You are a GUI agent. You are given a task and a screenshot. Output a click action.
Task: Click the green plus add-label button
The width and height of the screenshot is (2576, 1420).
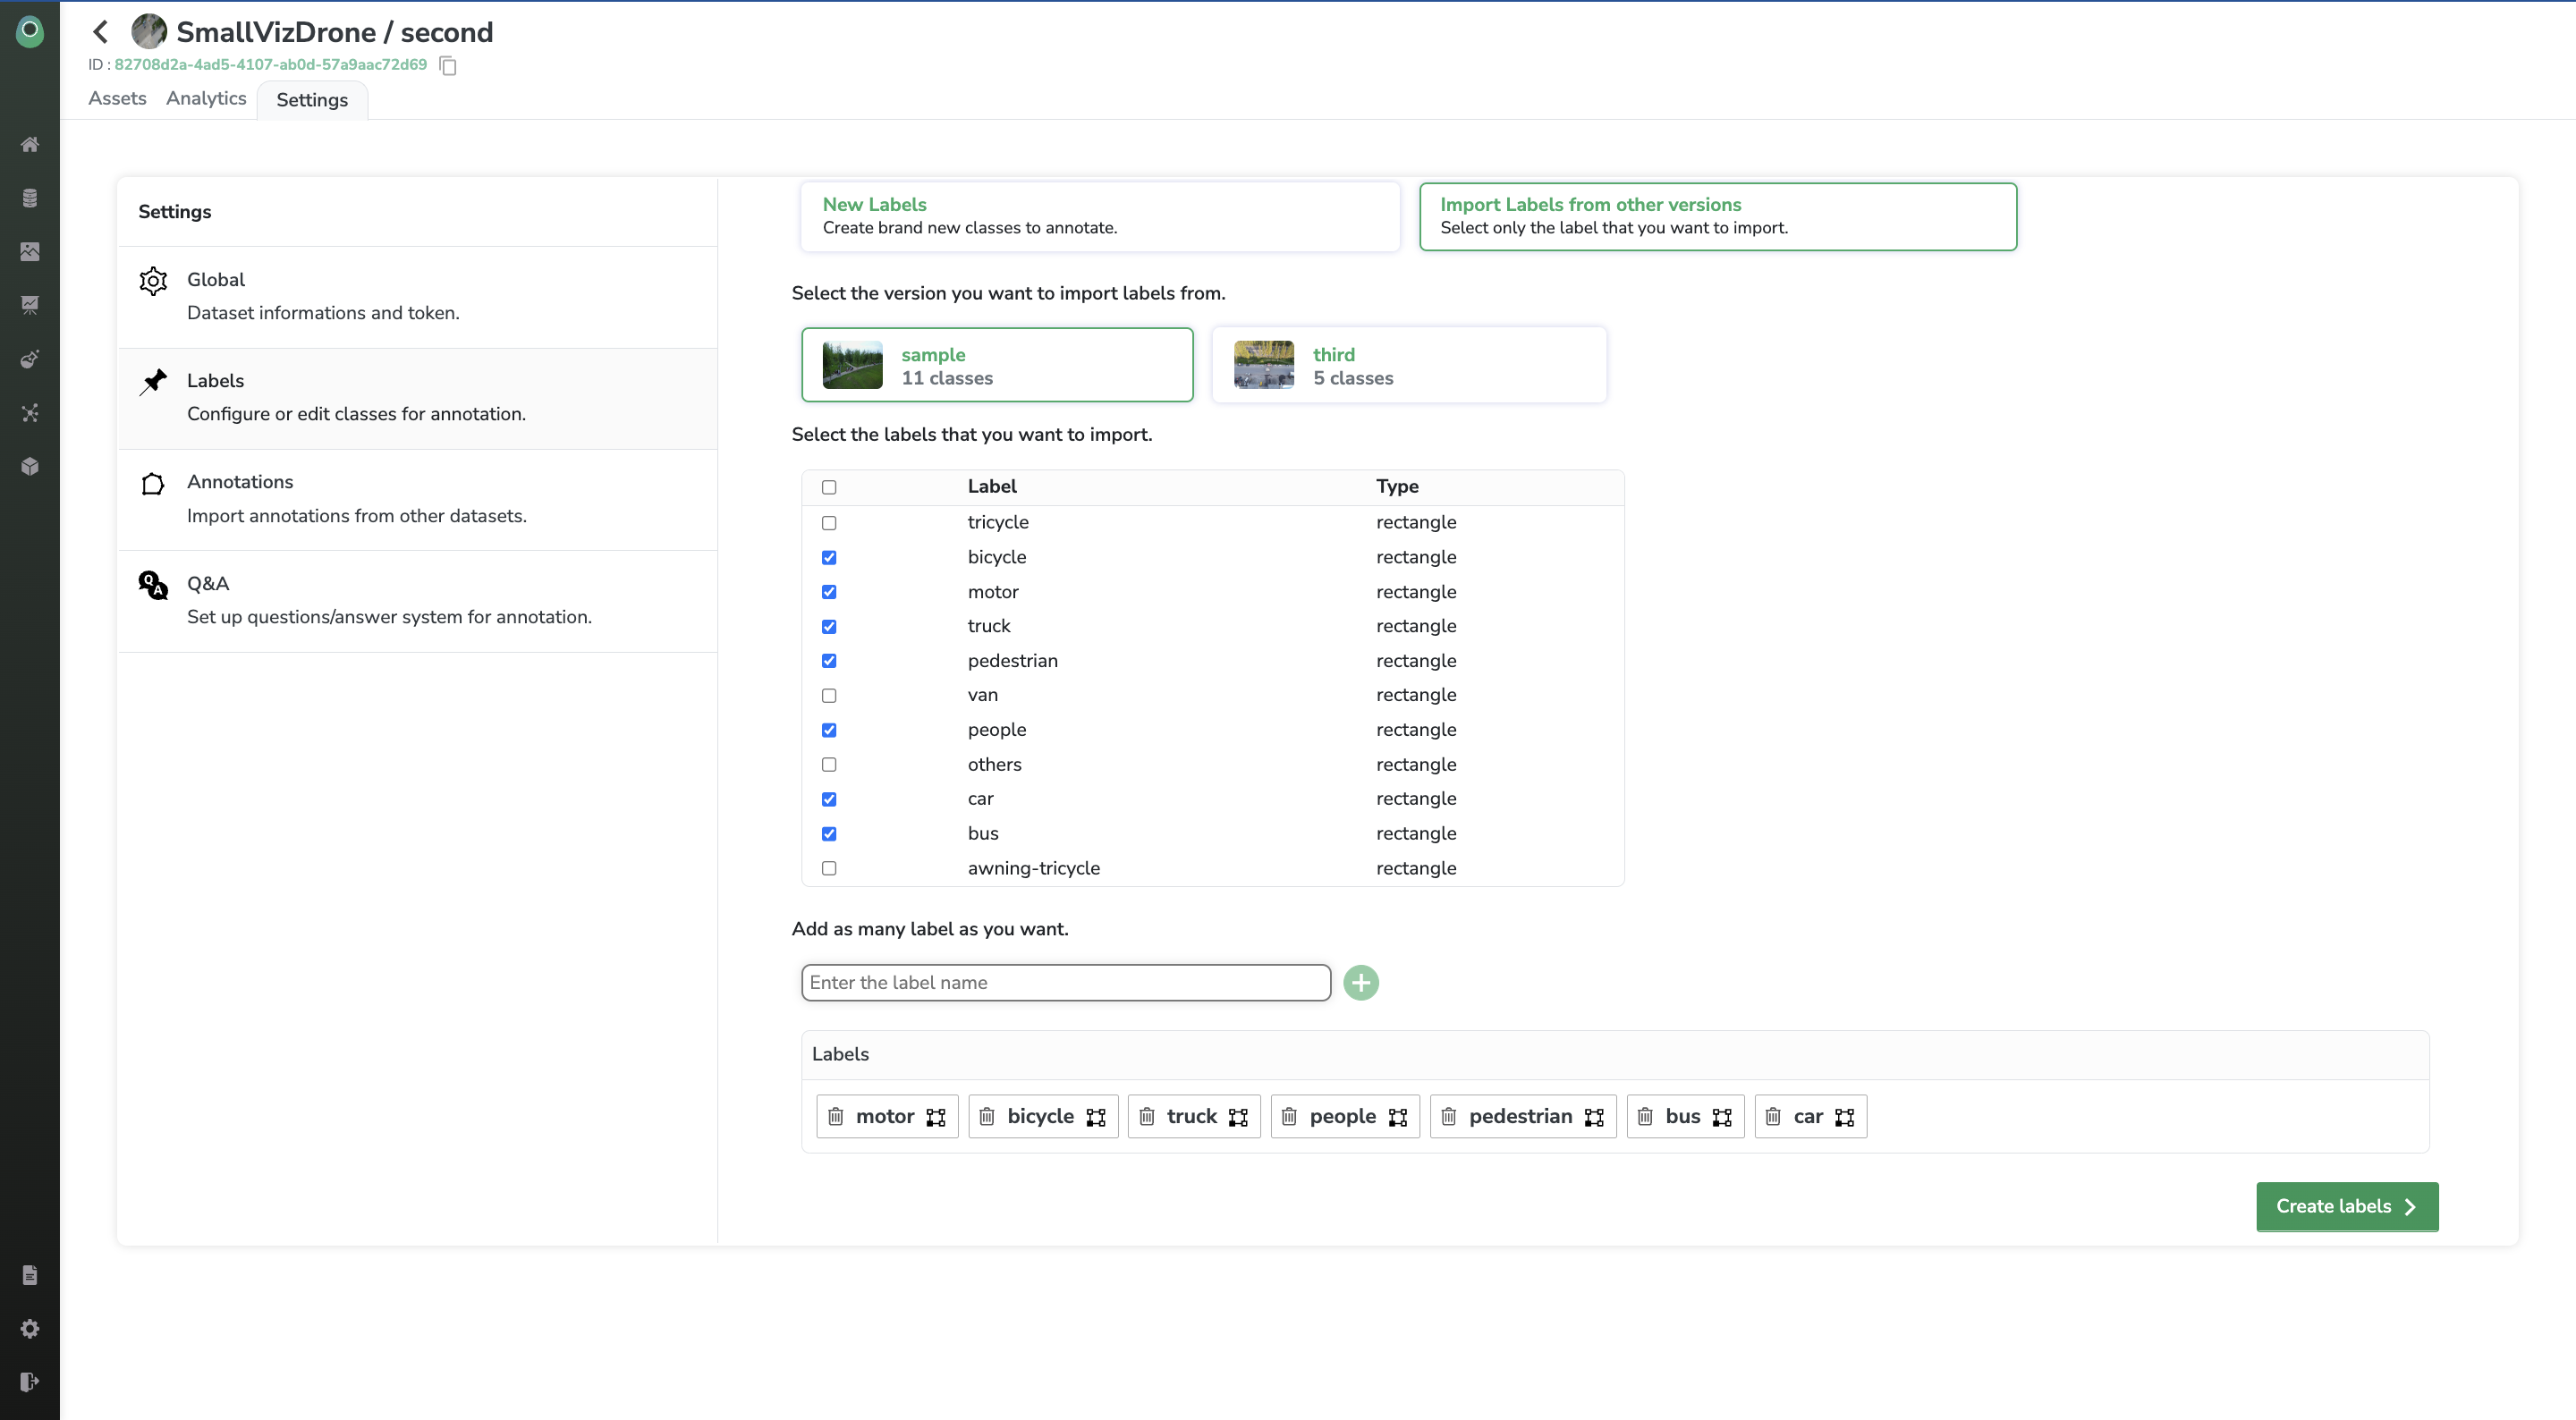click(1360, 982)
